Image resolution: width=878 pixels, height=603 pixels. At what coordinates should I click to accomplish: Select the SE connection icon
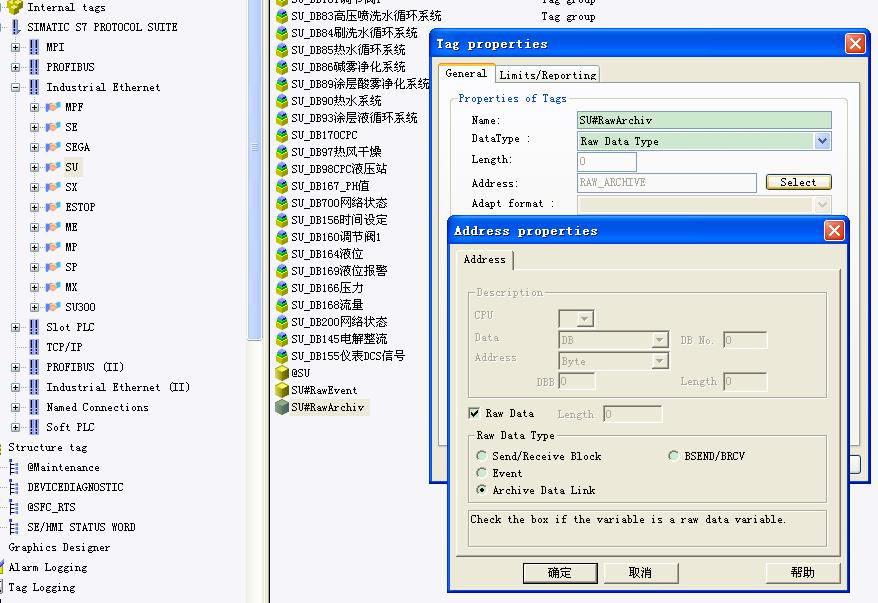(x=53, y=127)
